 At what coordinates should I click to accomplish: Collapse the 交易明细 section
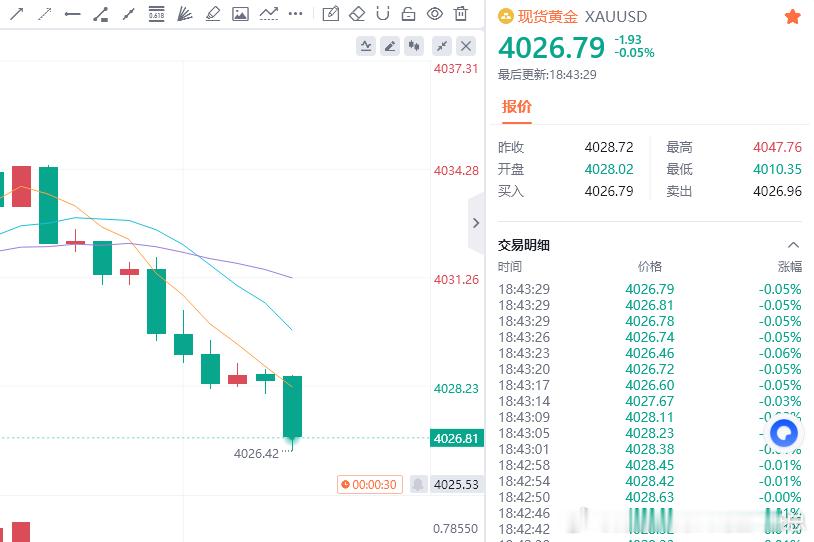coord(793,245)
